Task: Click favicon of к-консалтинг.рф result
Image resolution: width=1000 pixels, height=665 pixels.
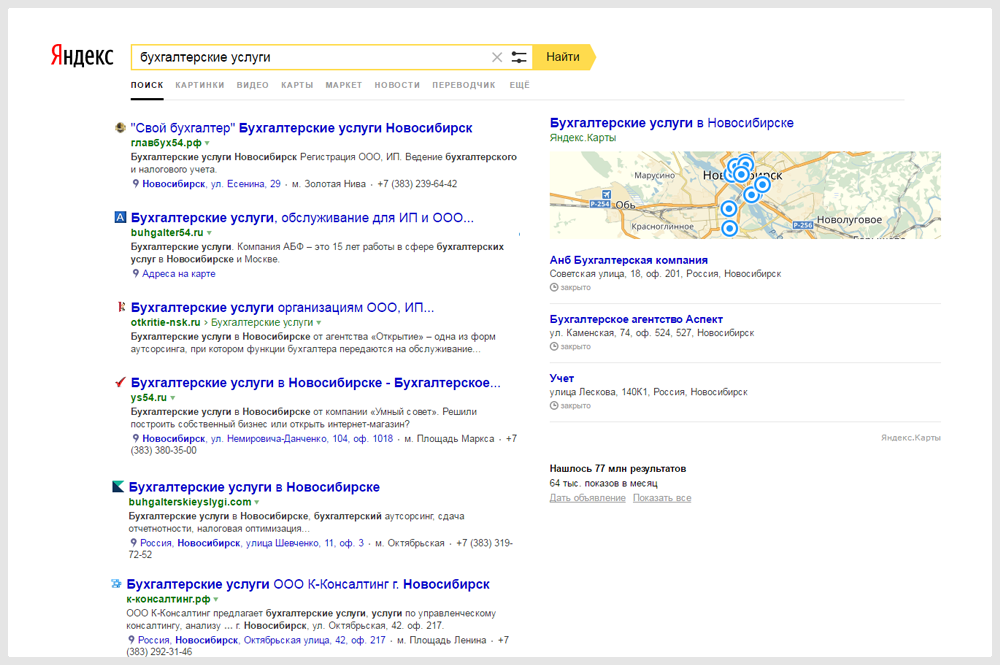Action: 116,583
